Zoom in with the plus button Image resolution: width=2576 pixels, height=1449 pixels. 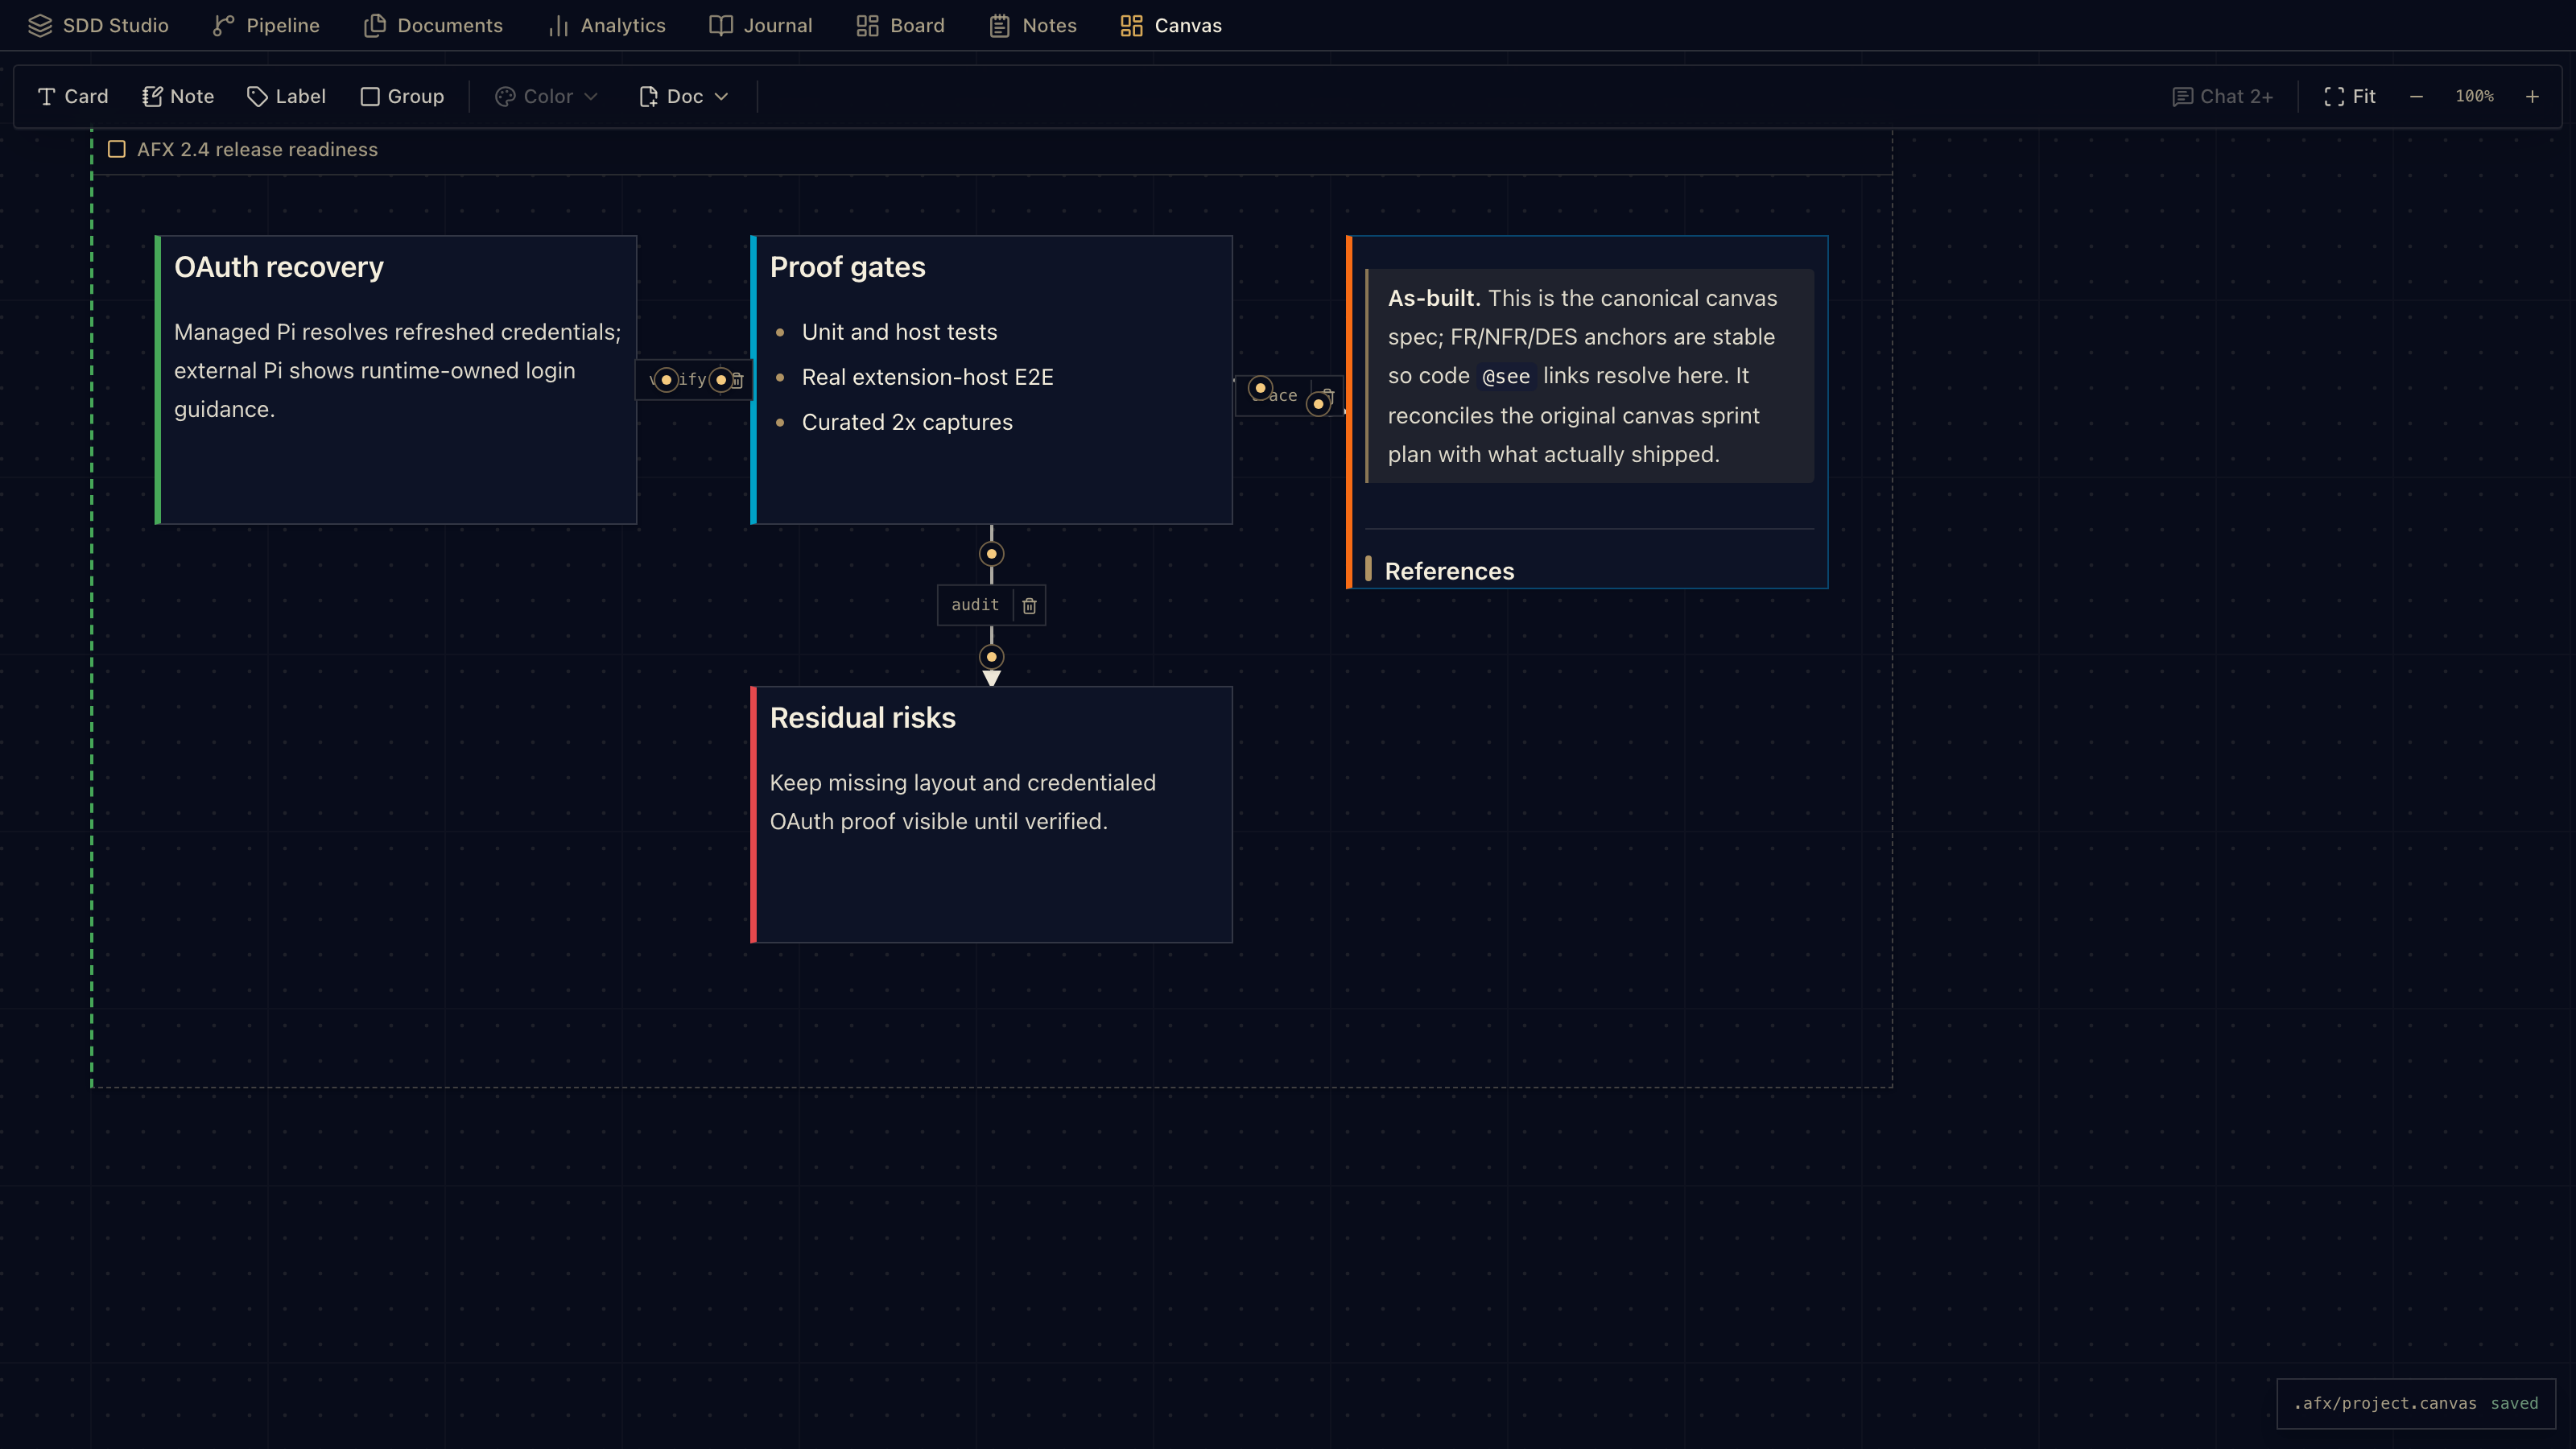point(2532,96)
